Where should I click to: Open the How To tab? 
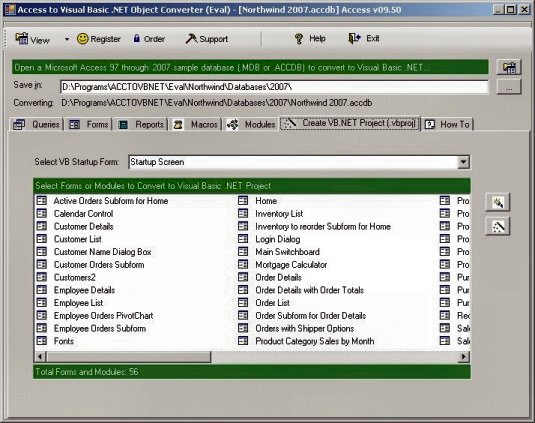point(448,125)
